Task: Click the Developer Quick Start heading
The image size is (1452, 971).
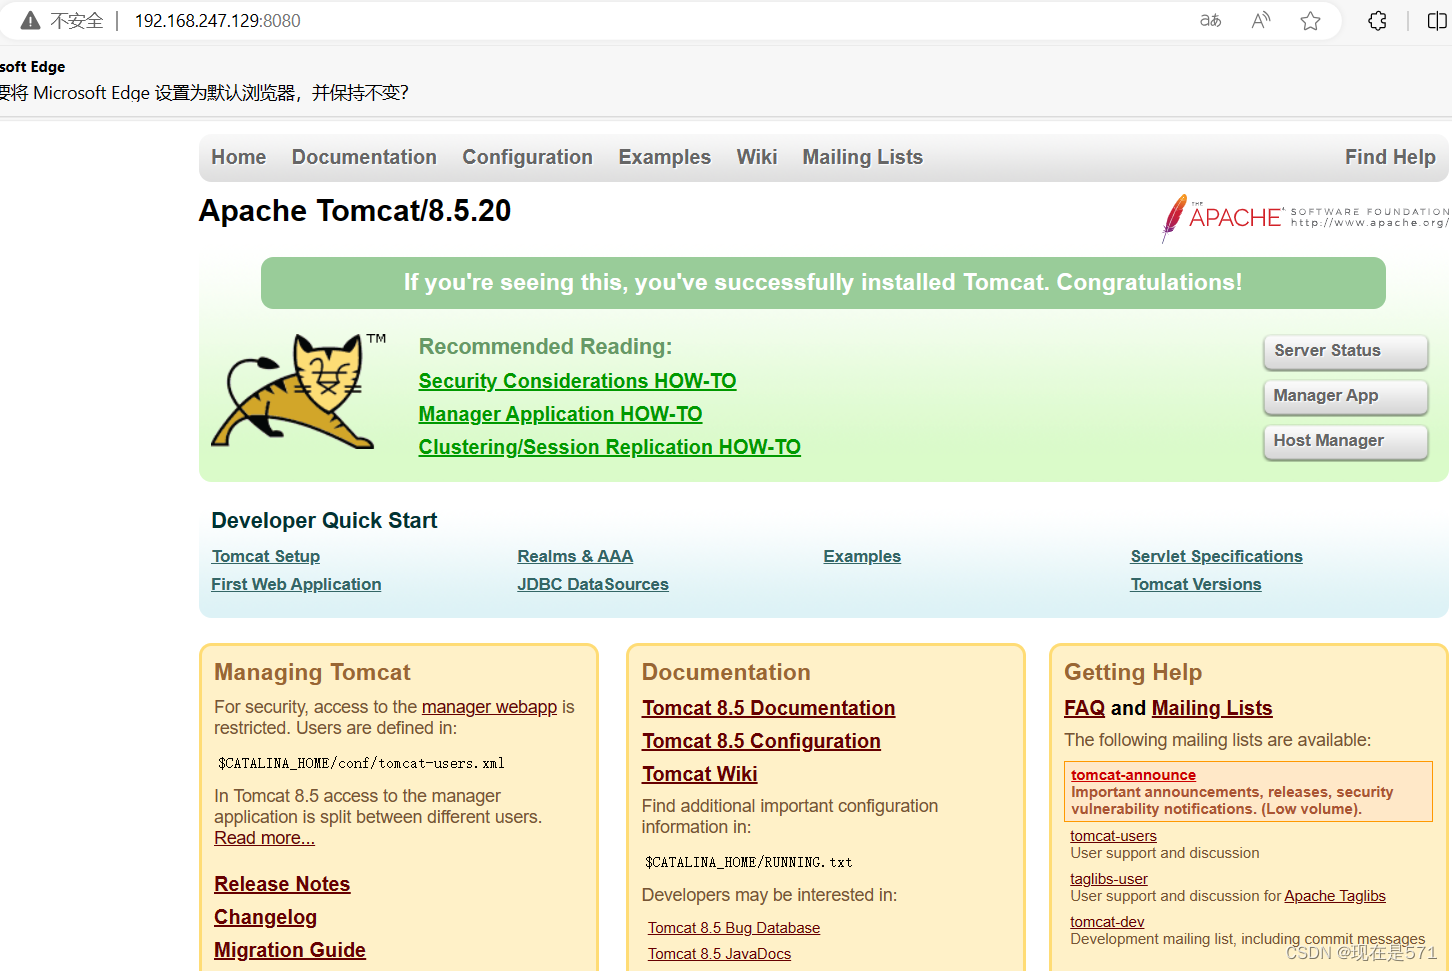Action: click(324, 520)
